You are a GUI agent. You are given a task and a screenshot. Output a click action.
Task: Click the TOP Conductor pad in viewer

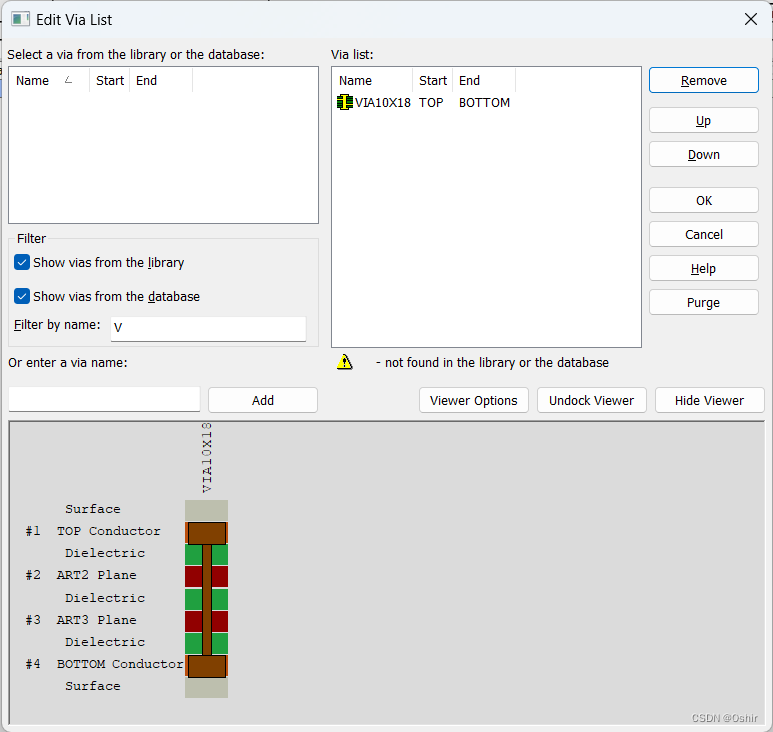click(x=207, y=532)
